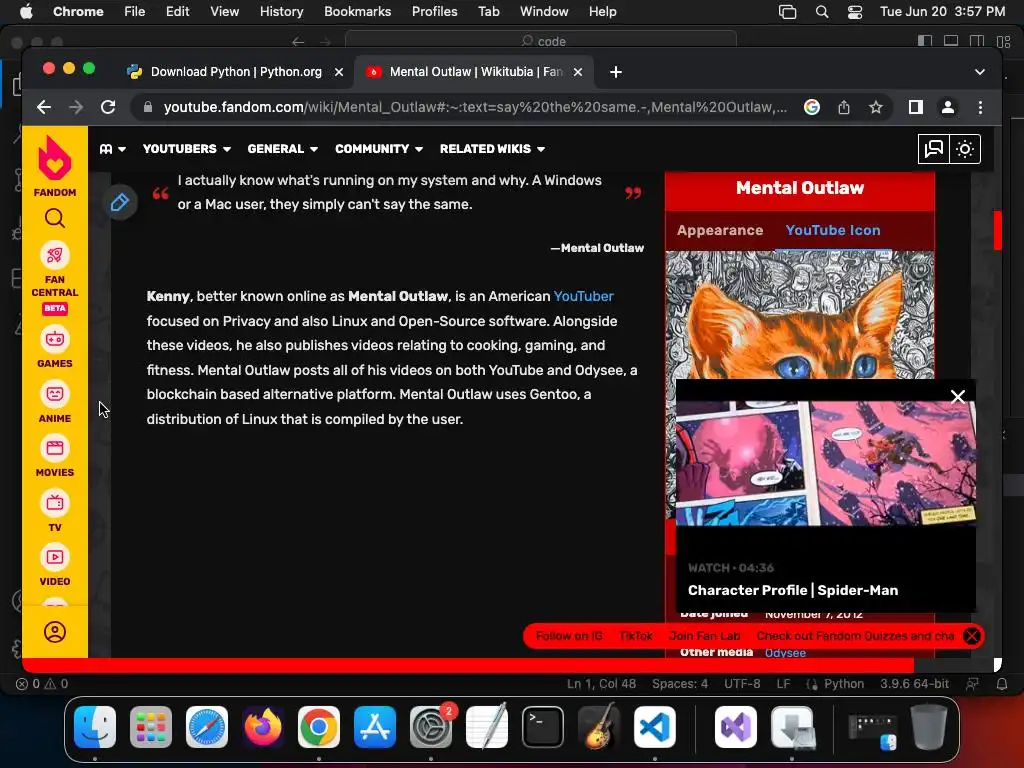Open Spotlight search in menu bar
The height and width of the screenshot is (768, 1024).
[822, 11]
